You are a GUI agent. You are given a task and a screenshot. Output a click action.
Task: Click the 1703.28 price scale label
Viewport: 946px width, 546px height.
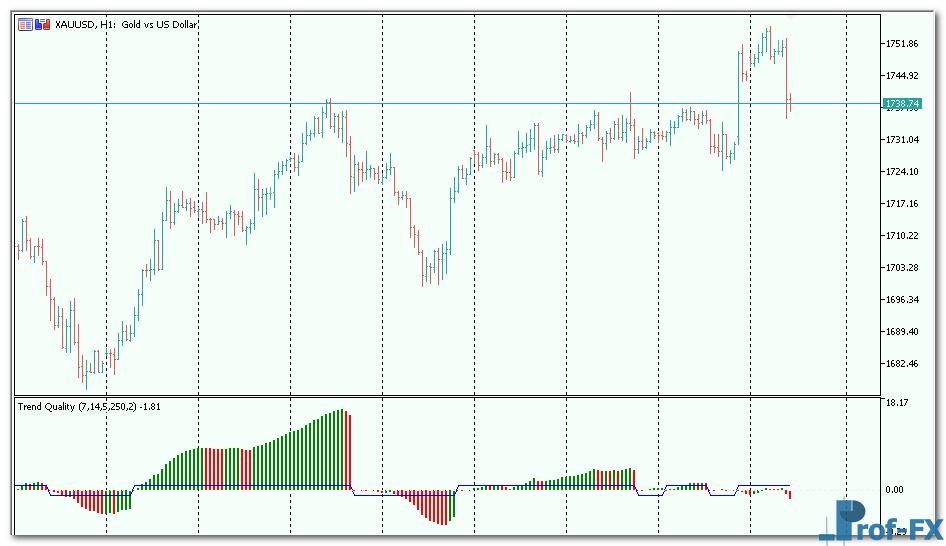point(902,268)
